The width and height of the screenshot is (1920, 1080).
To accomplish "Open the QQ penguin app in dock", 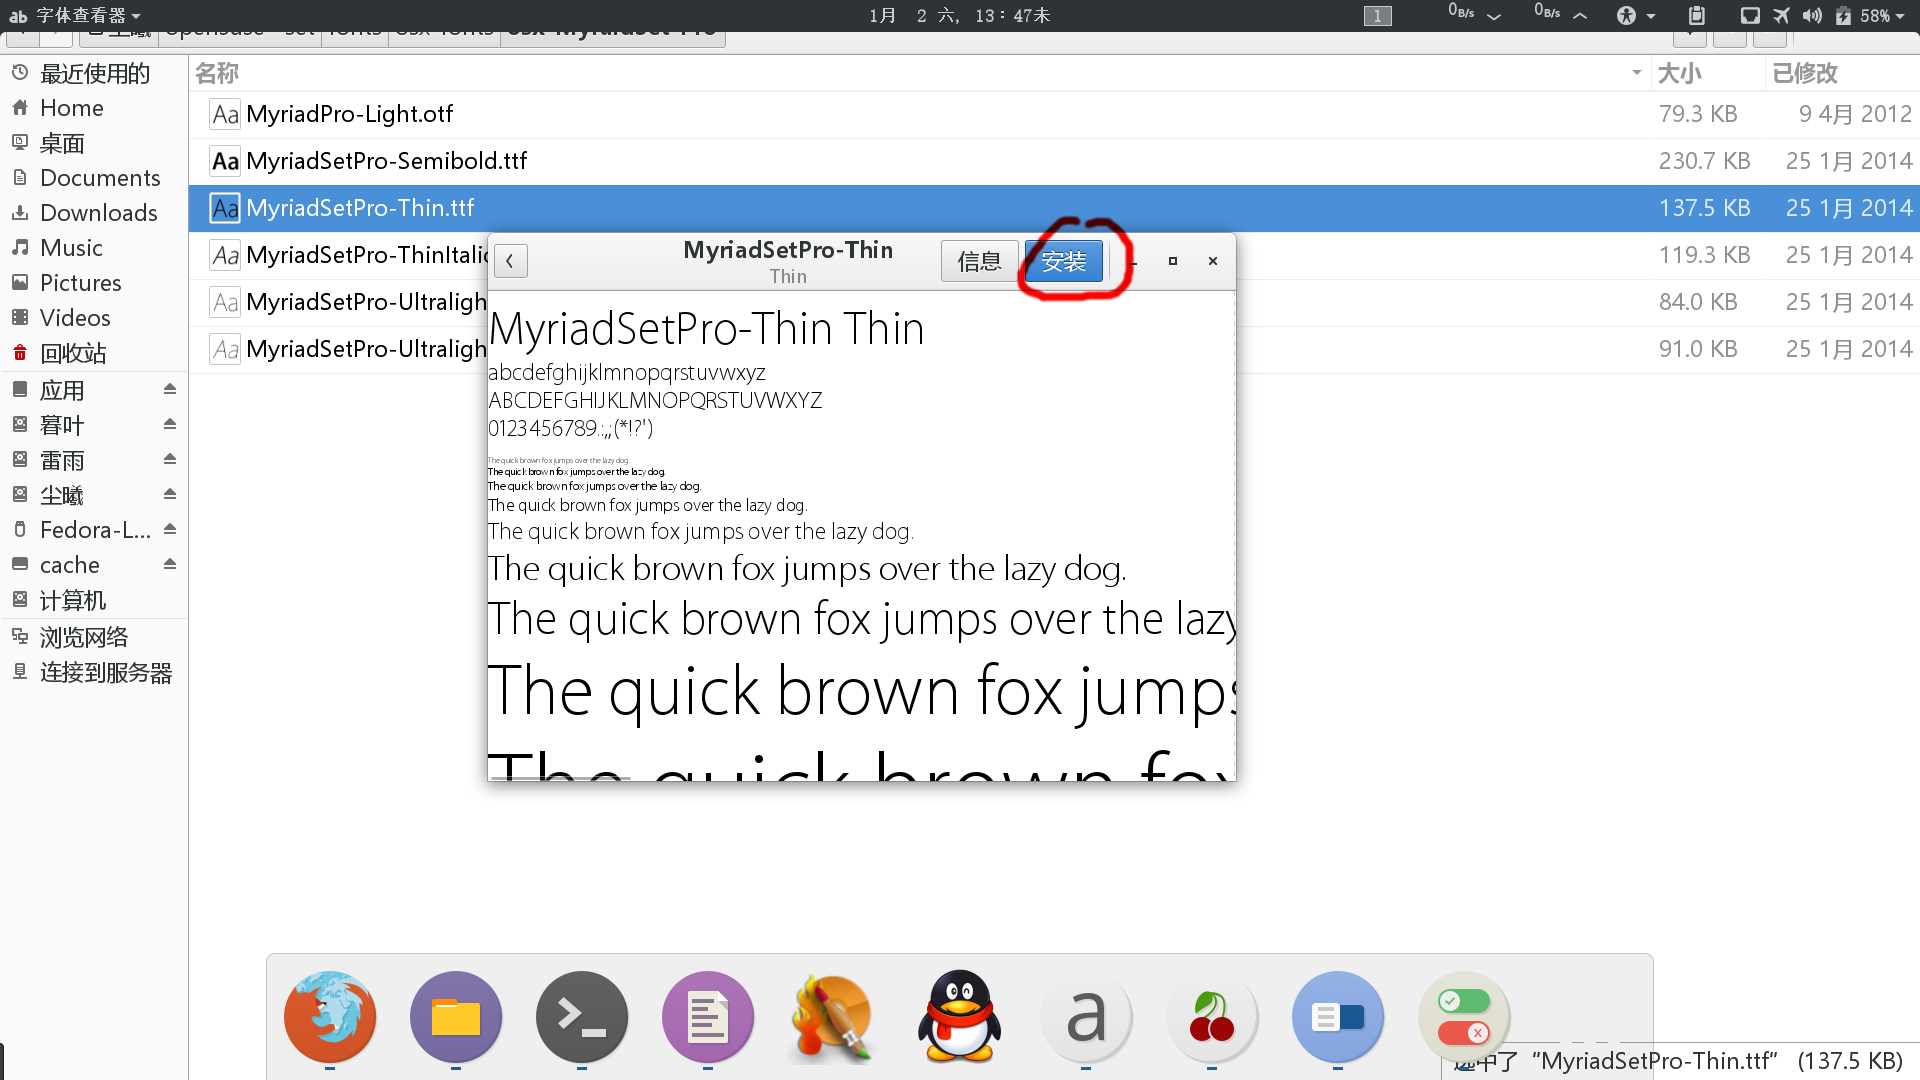I will 960,1017.
